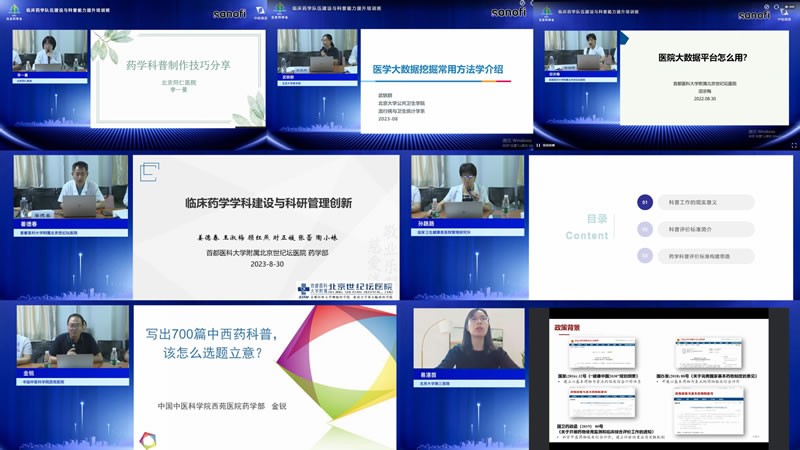Click colorful hexagon logo on 写出700篇 slide

[147, 440]
